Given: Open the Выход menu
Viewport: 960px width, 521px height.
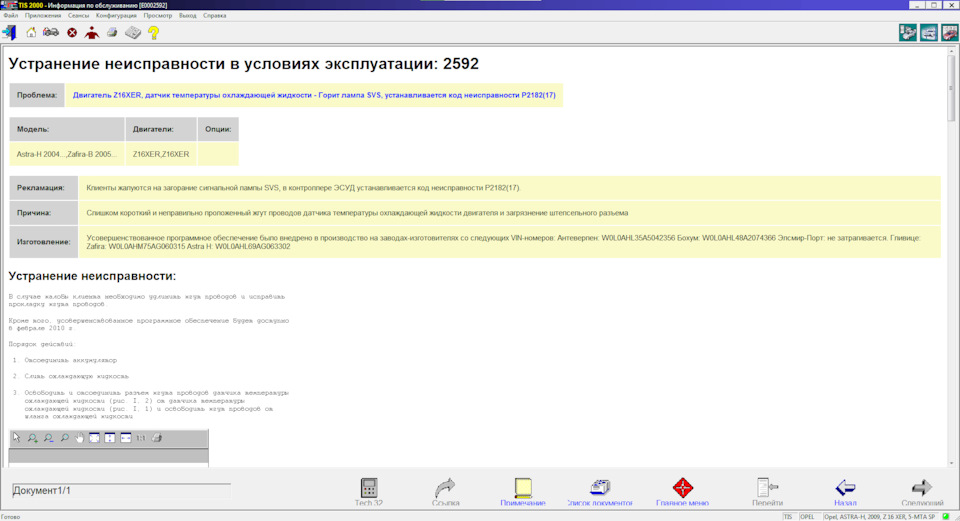Looking at the screenshot, I should point(187,15).
